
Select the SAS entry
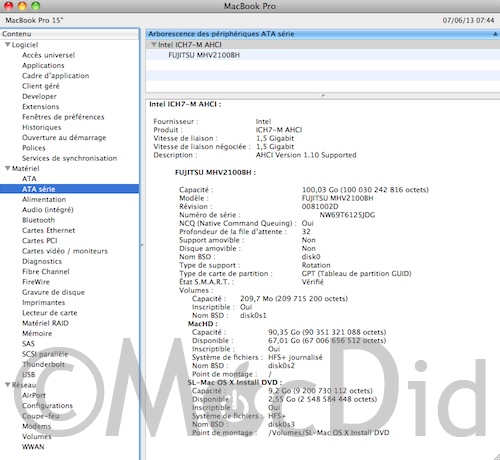(28, 344)
